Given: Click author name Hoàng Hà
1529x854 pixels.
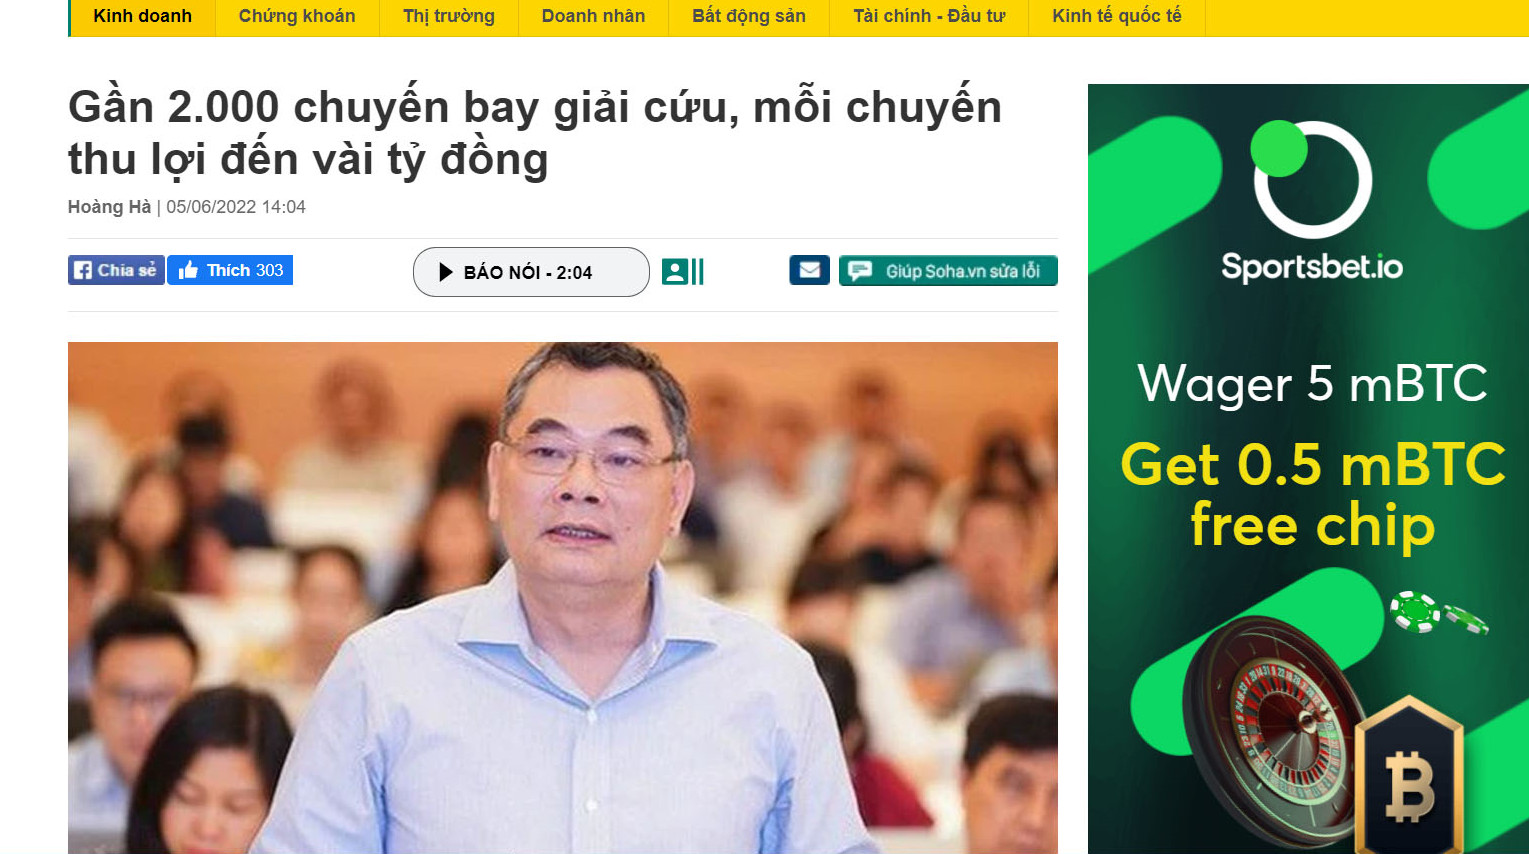Looking at the screenshot, I should coord(109,207).
